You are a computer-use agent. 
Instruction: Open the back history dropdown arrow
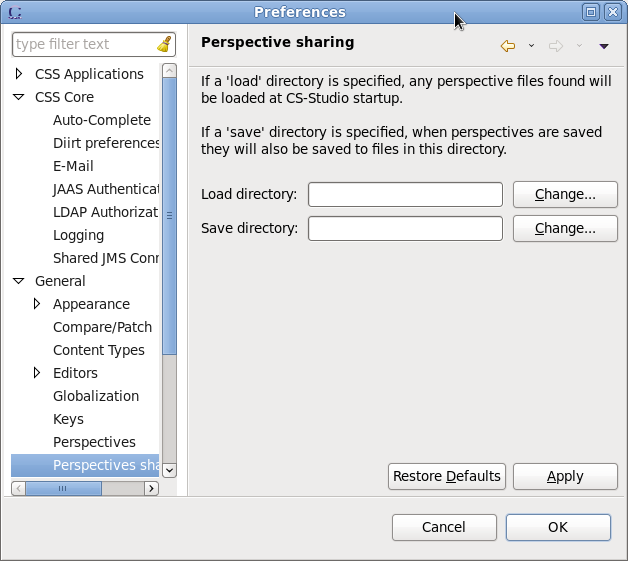[531, 46]
